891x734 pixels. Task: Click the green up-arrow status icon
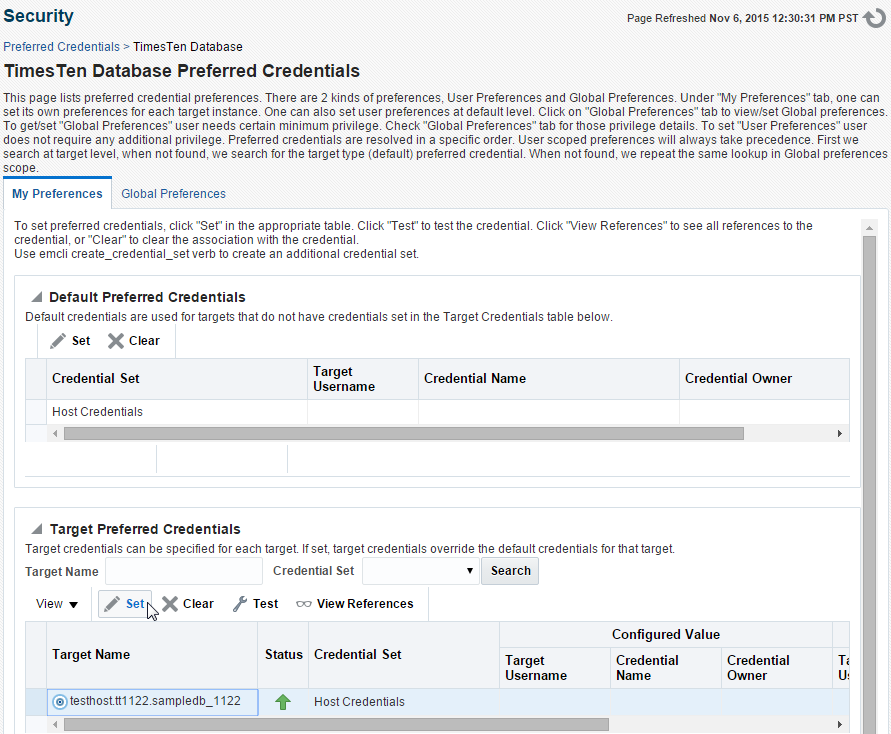click(283, 702)
